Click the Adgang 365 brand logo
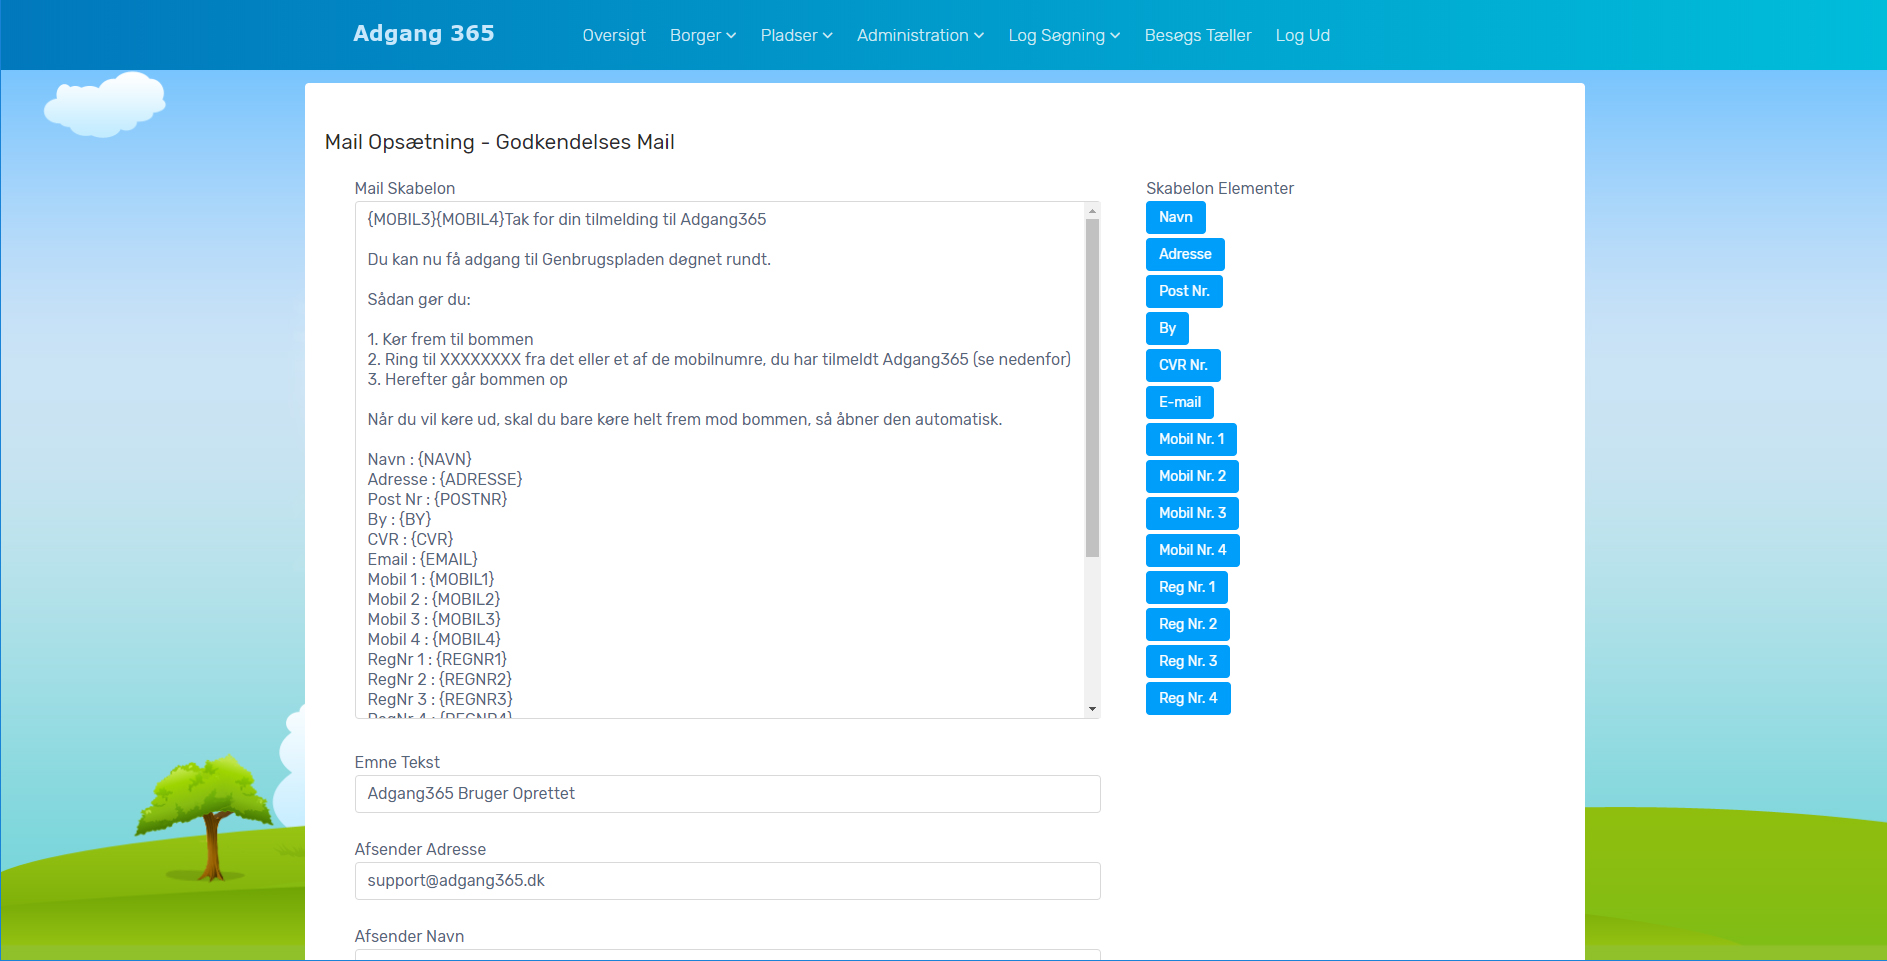This screenshot has height=961, width=1887. pos(424,34)
